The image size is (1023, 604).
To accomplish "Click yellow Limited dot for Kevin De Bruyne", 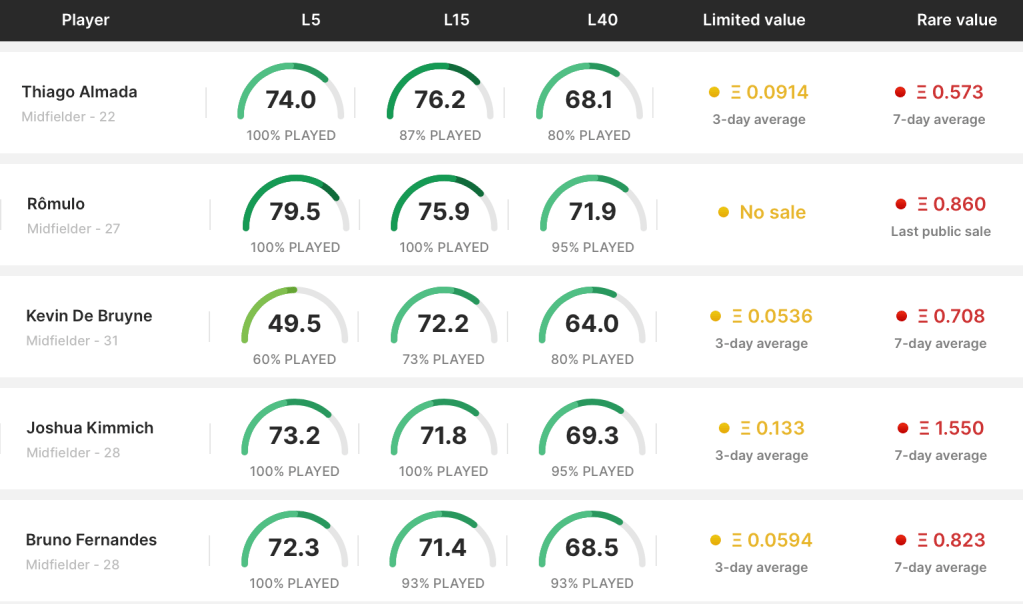I will point(715,316).
